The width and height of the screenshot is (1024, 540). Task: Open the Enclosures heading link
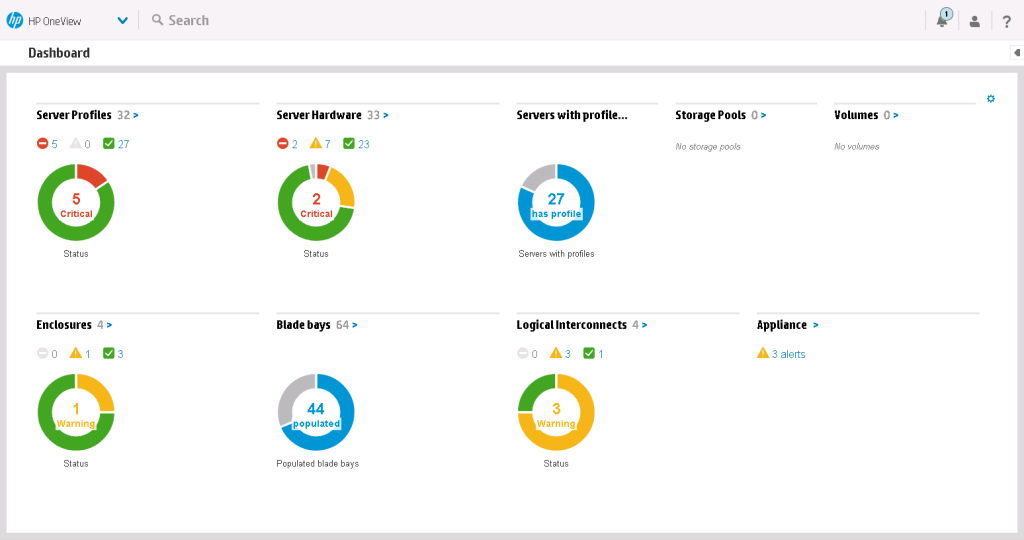[x=64, y=325]
